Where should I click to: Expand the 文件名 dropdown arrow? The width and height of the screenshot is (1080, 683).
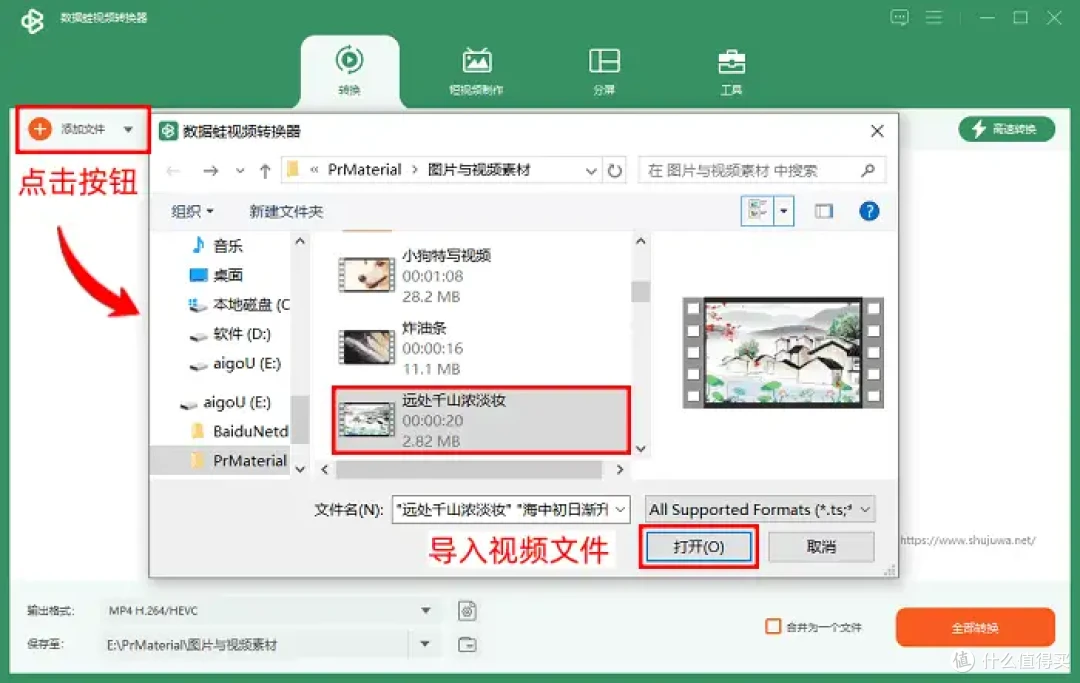click(621, 509)
